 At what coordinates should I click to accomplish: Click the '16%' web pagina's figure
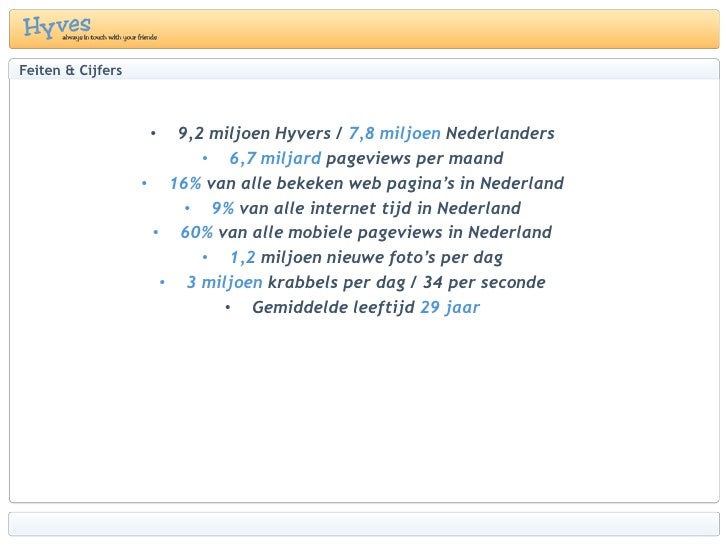pyautogui.click(x=185, y=183)
